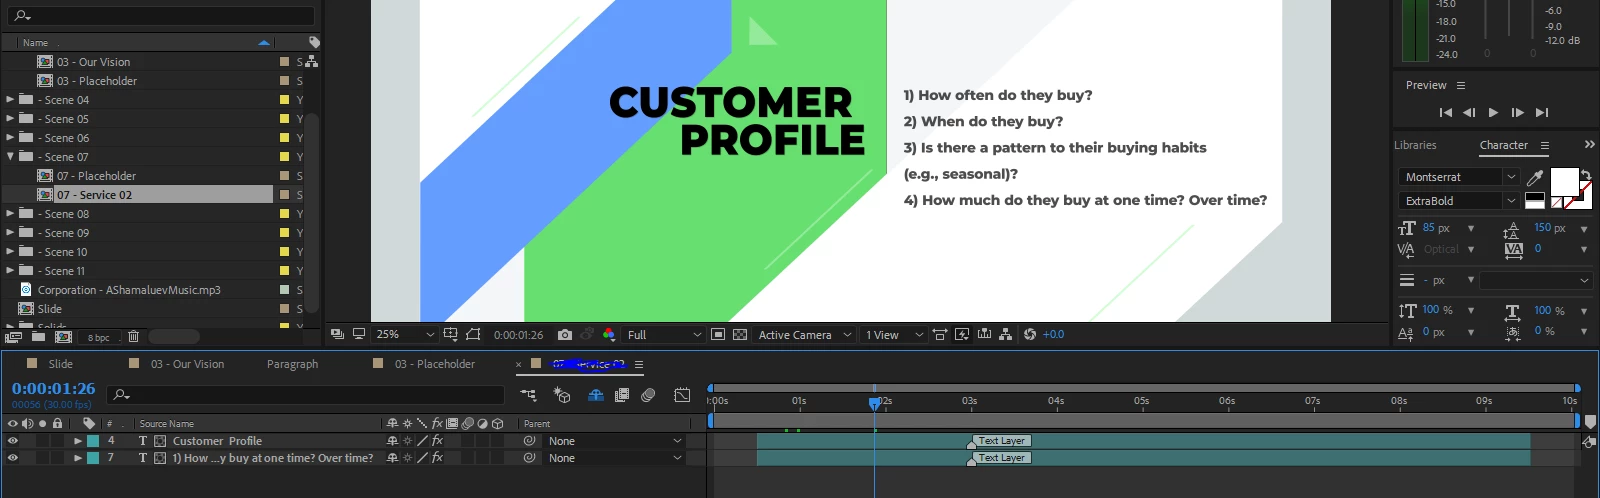1600x498 pixels.
Task: Toggle the transparency grid button
Action: 740,335
